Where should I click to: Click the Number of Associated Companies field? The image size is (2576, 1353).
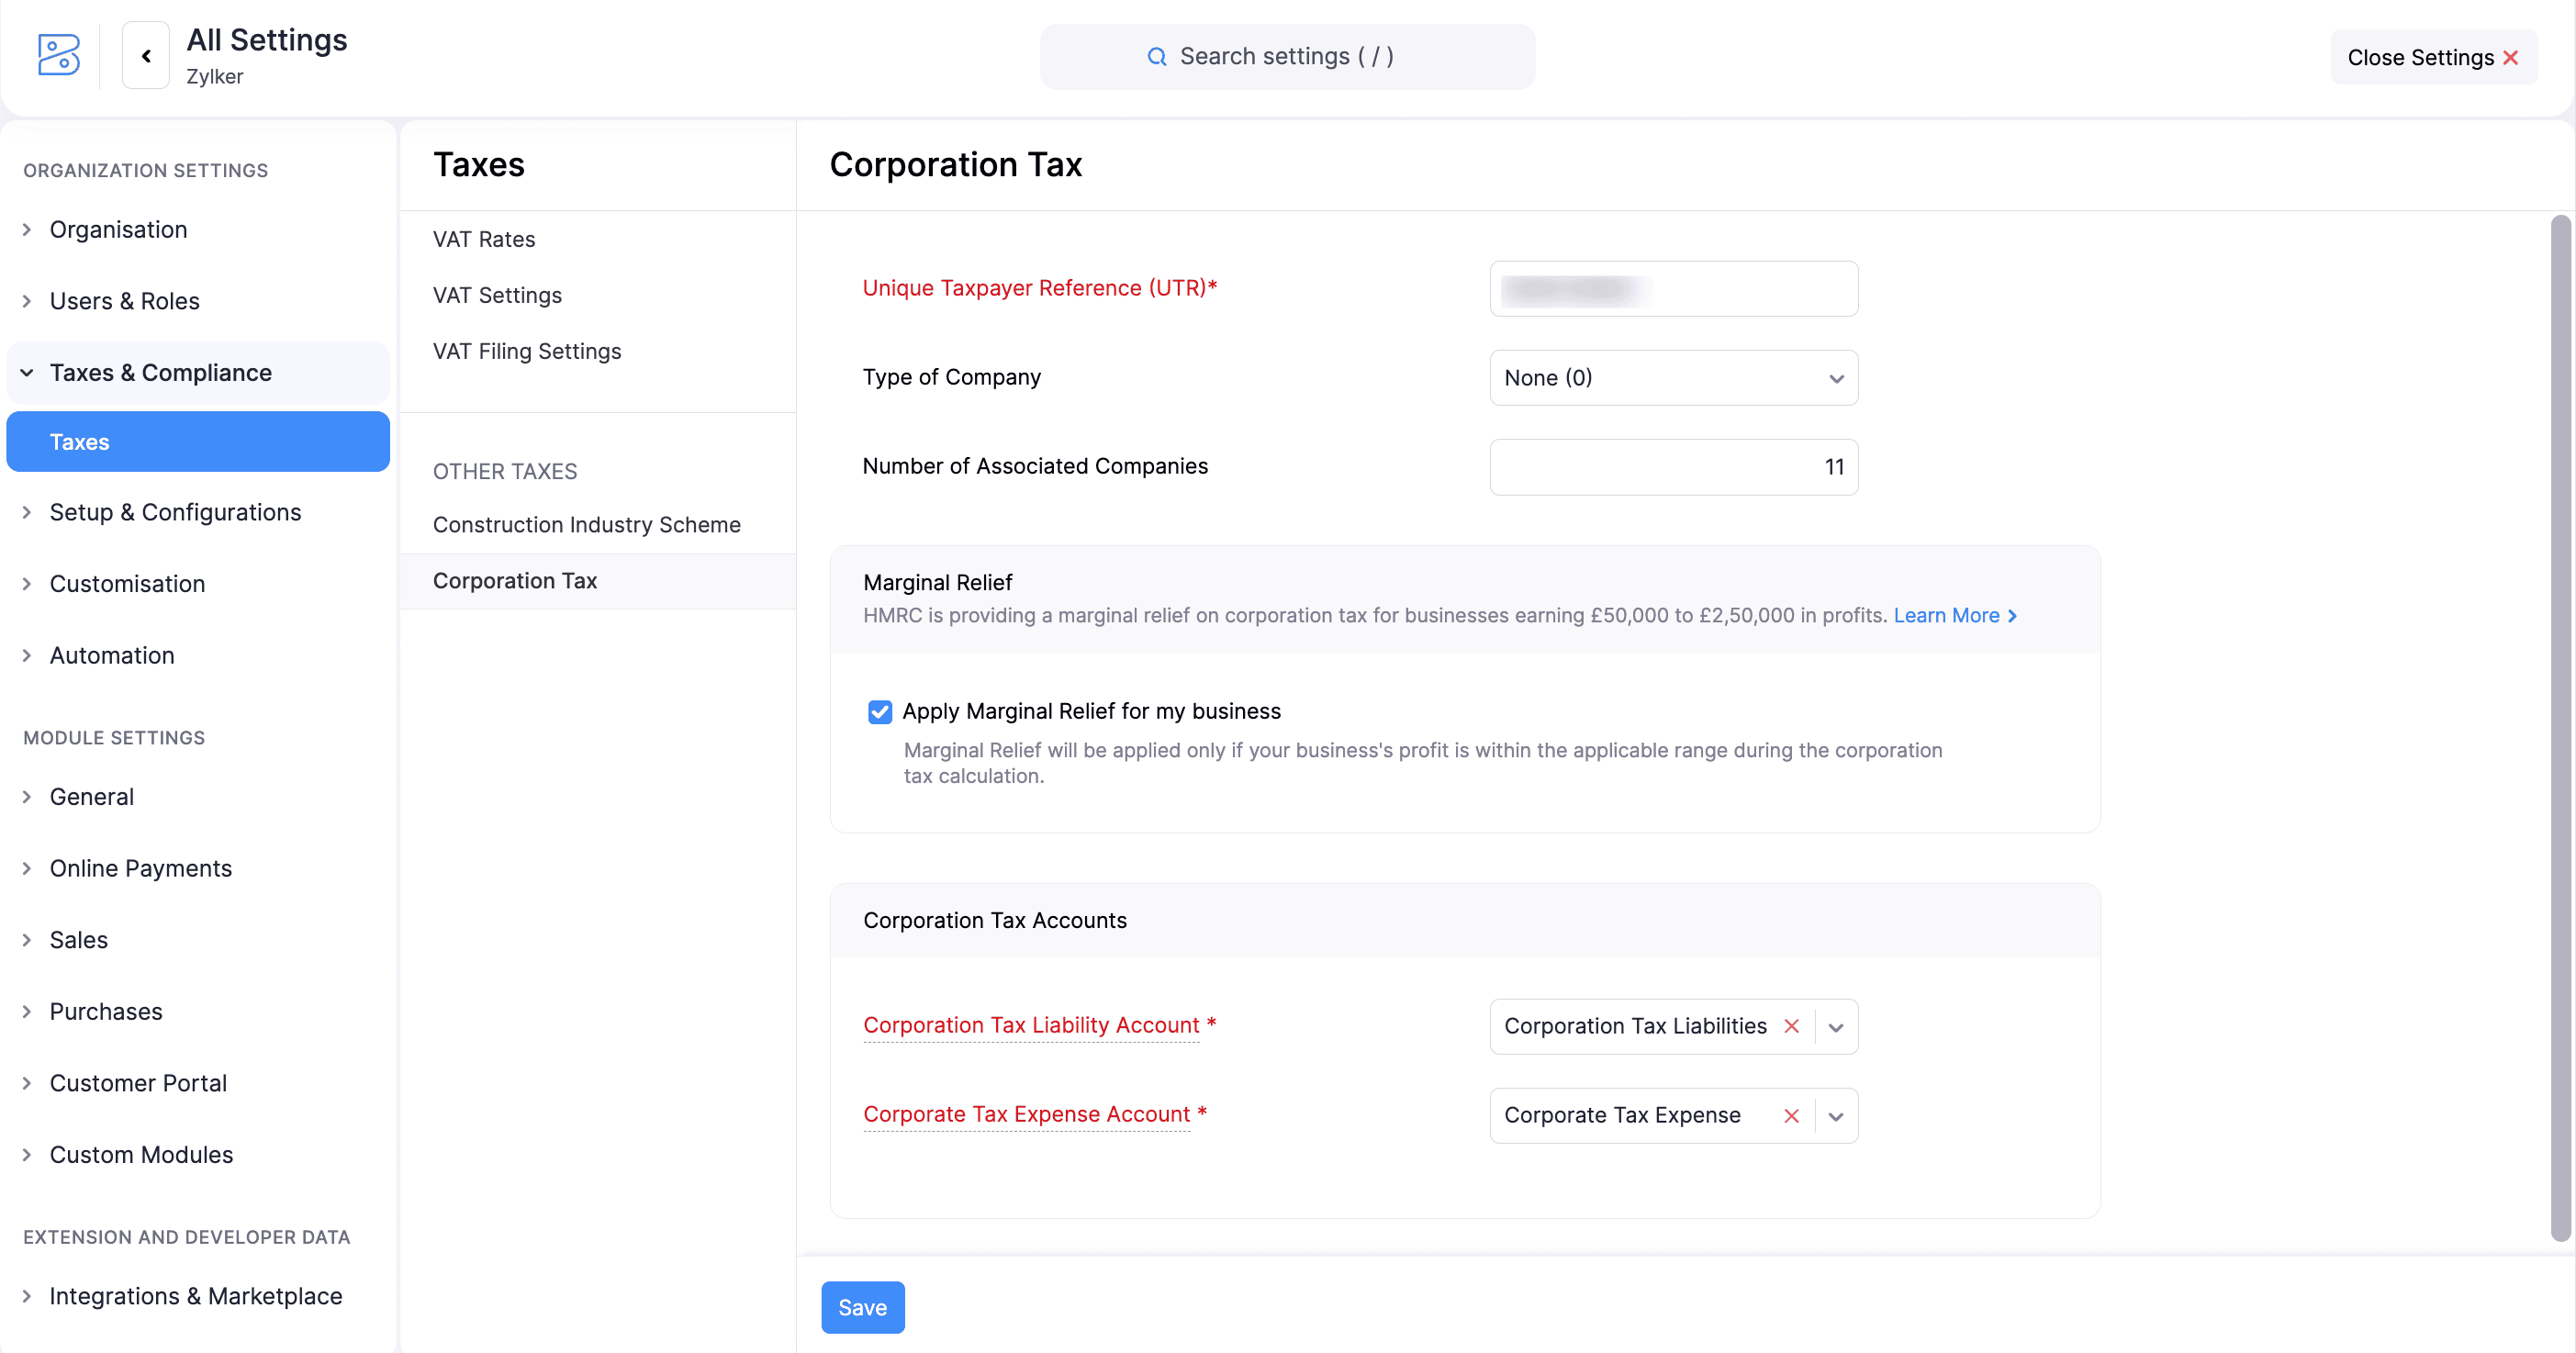point(1673,466)
